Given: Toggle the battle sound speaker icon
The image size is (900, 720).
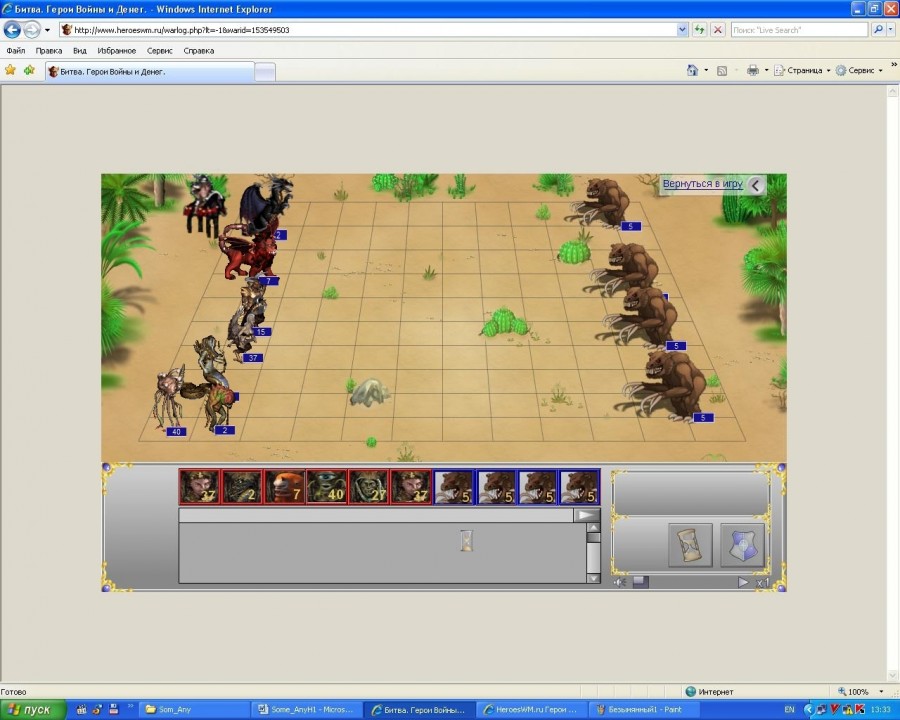Looking at the screenshot, I should 620,582.
